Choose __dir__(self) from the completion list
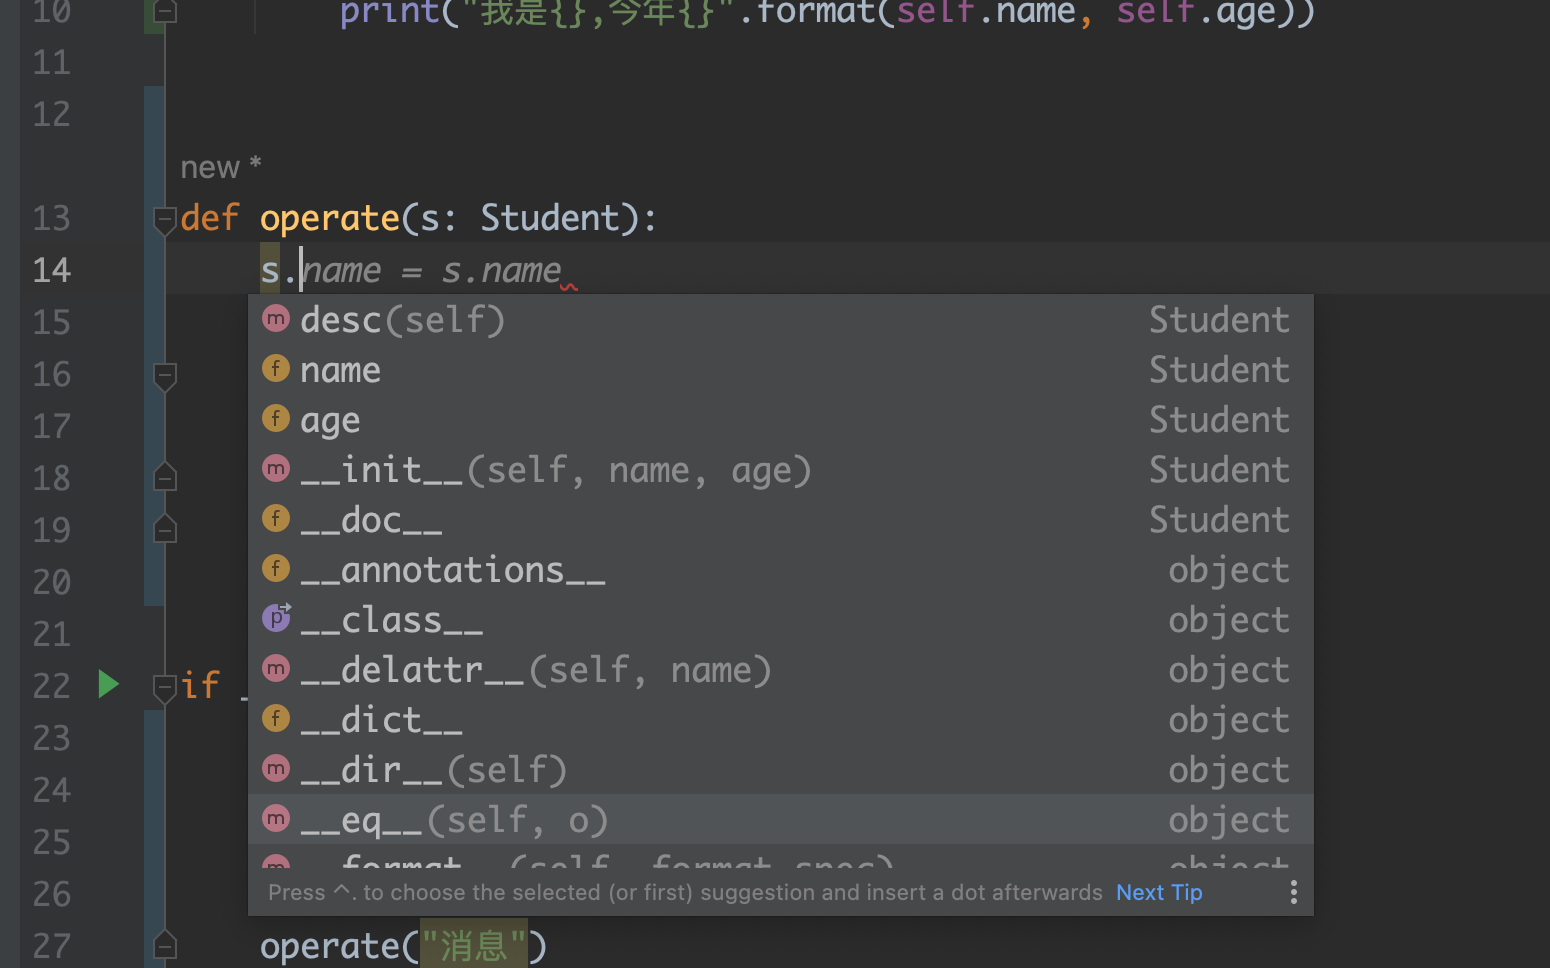1550x968 pixels. click(x=433, y=770)
